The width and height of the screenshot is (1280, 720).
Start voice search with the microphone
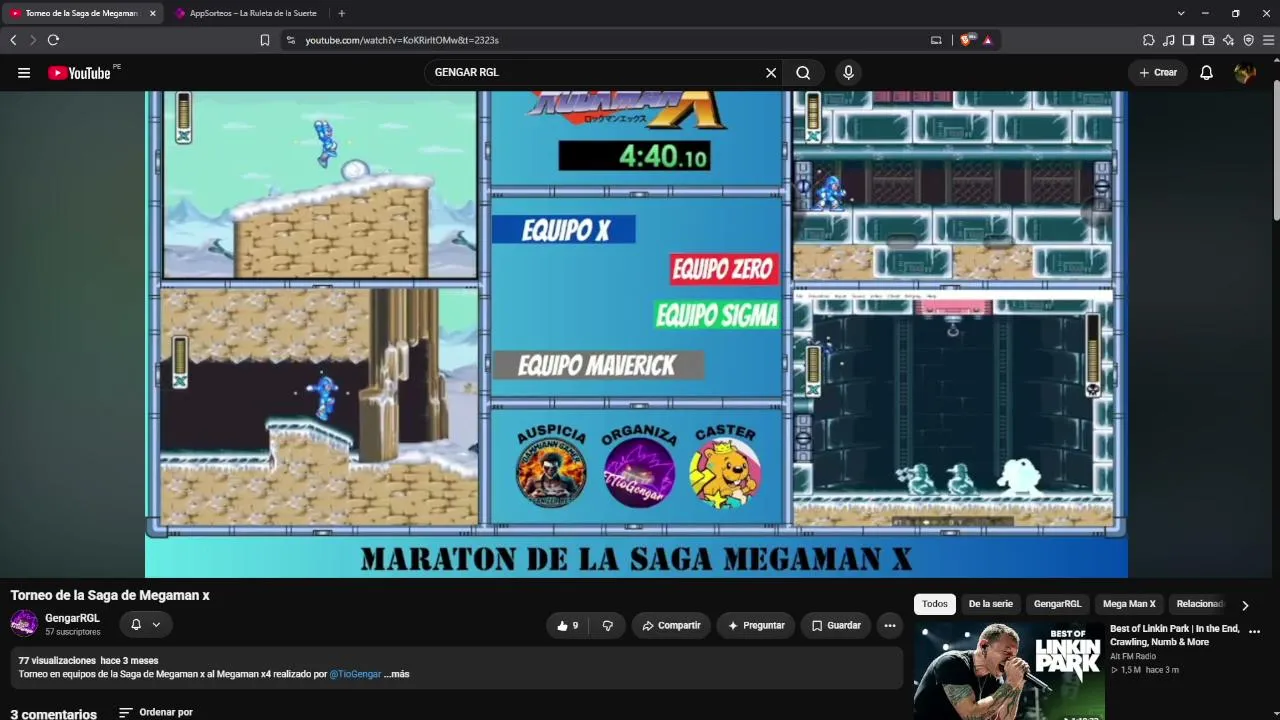(848, 72)
